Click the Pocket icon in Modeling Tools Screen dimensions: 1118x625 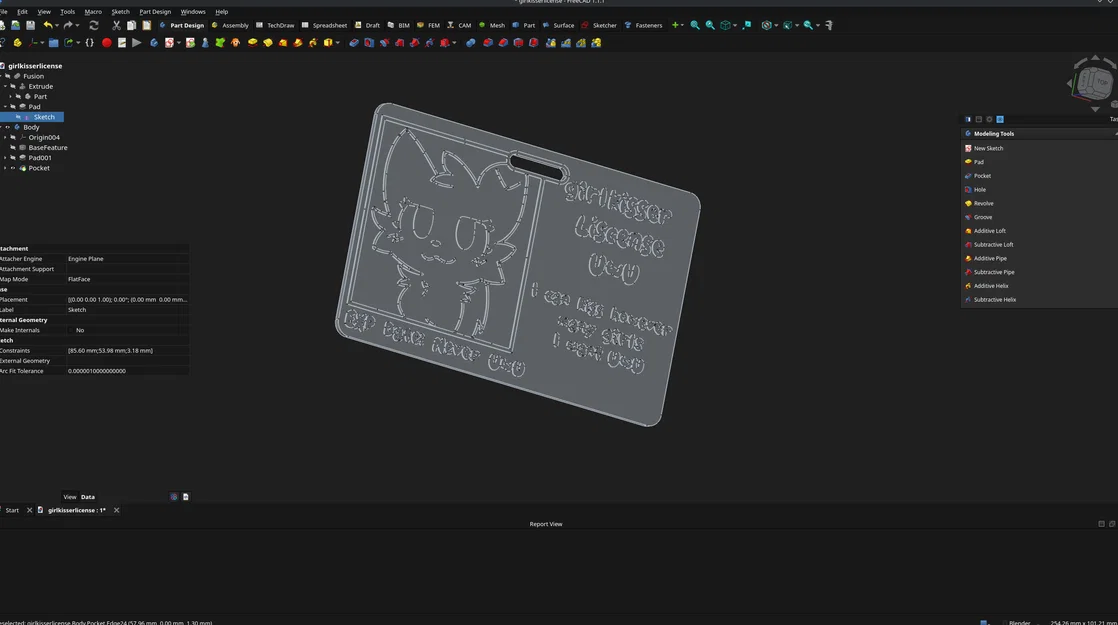click(968, 176)
